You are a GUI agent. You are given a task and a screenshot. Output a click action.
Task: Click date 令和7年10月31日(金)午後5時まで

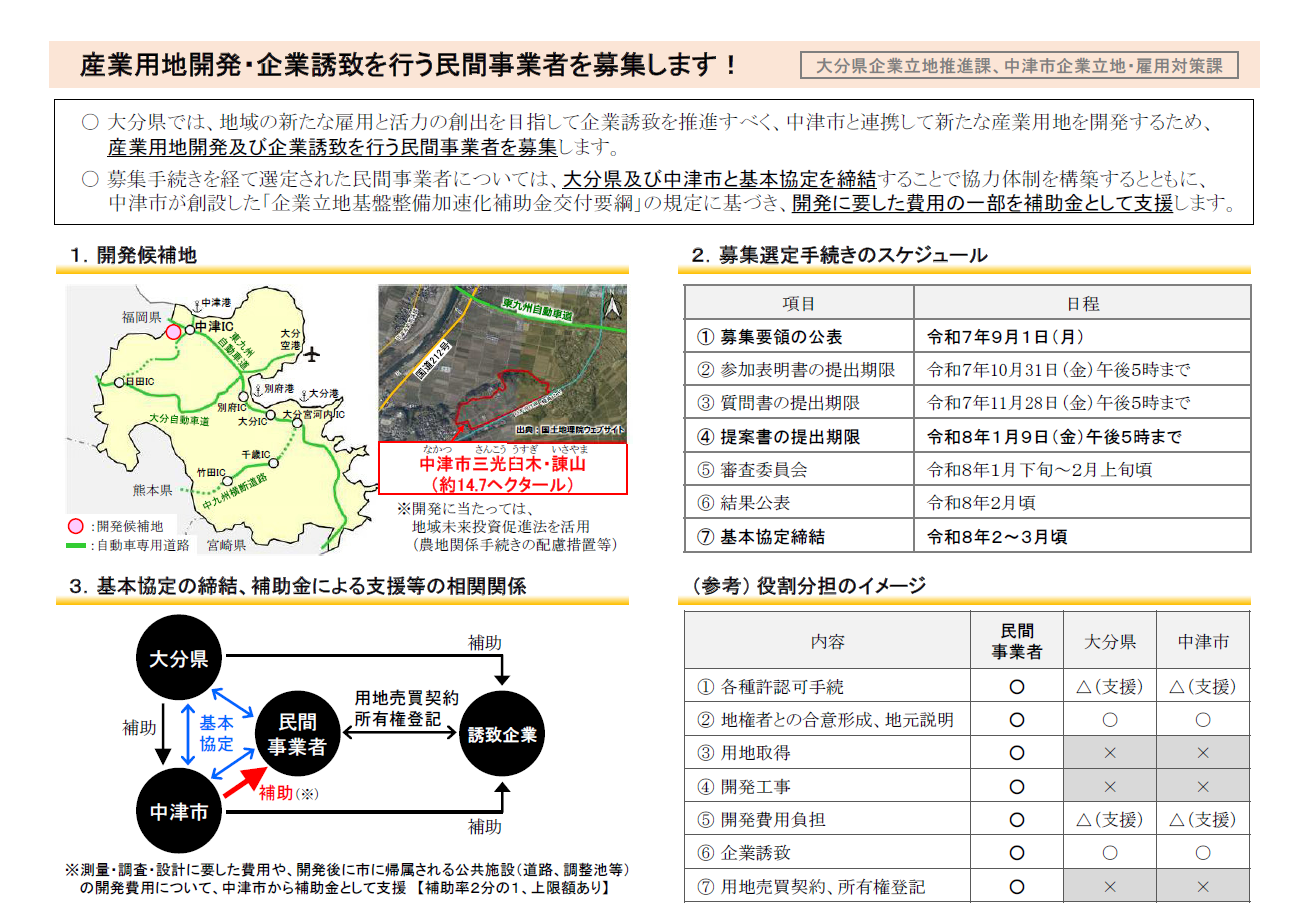(1059, 371)
